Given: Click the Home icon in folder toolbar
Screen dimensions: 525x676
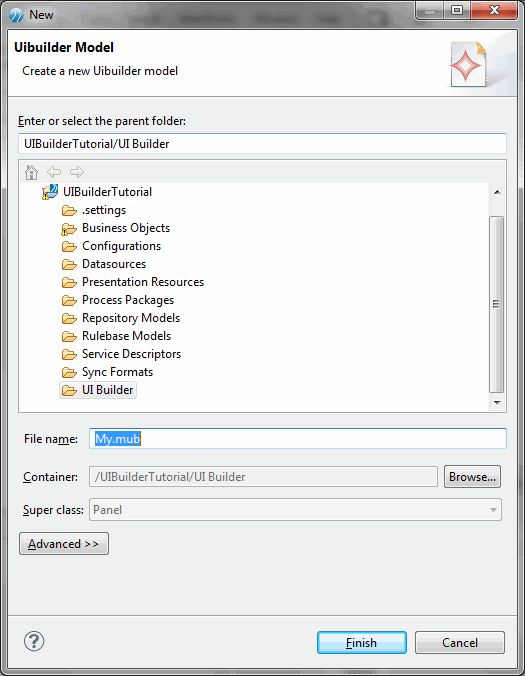Looking at the screenshot, I should point(31,172).
